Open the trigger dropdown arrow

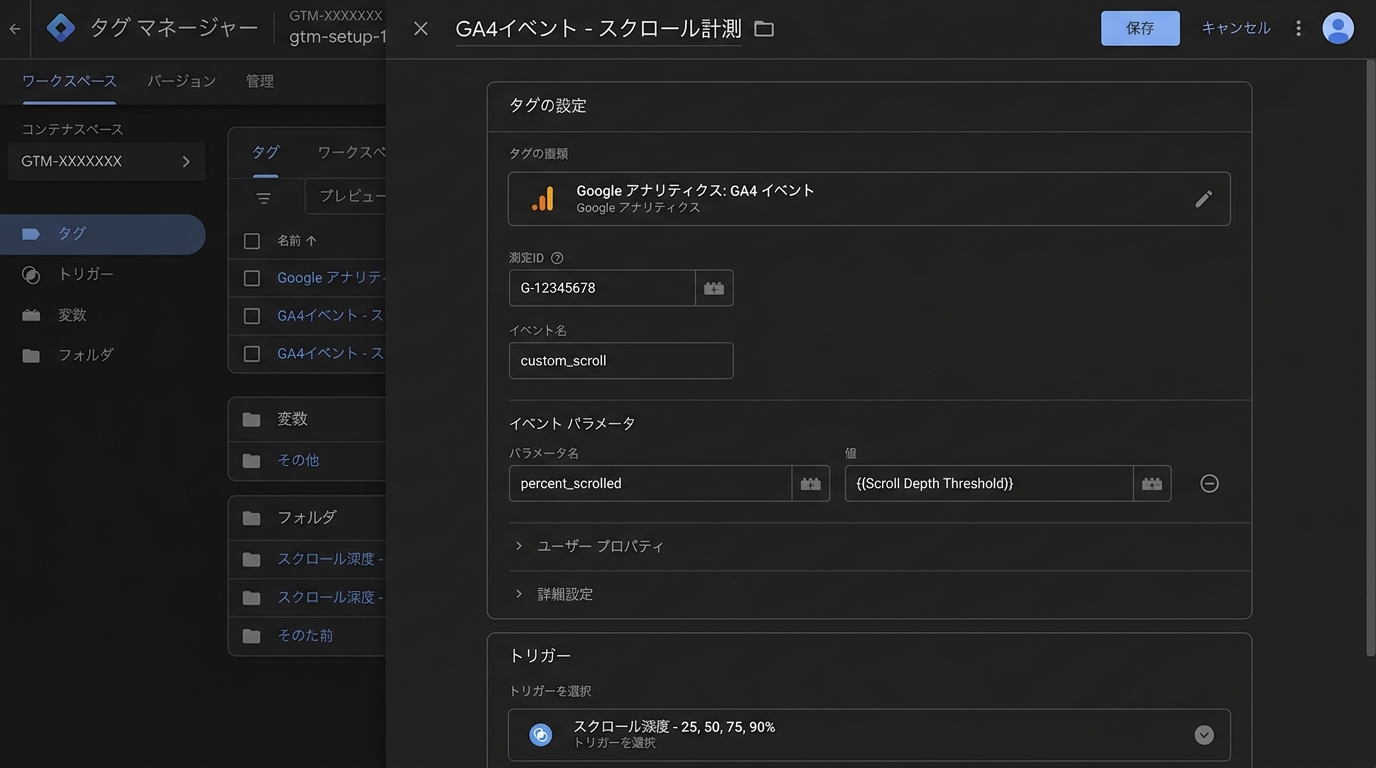pos(1204,735)
